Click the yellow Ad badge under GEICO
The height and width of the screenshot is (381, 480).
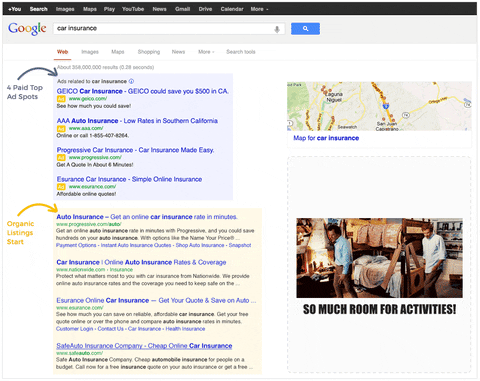[61, 99]
